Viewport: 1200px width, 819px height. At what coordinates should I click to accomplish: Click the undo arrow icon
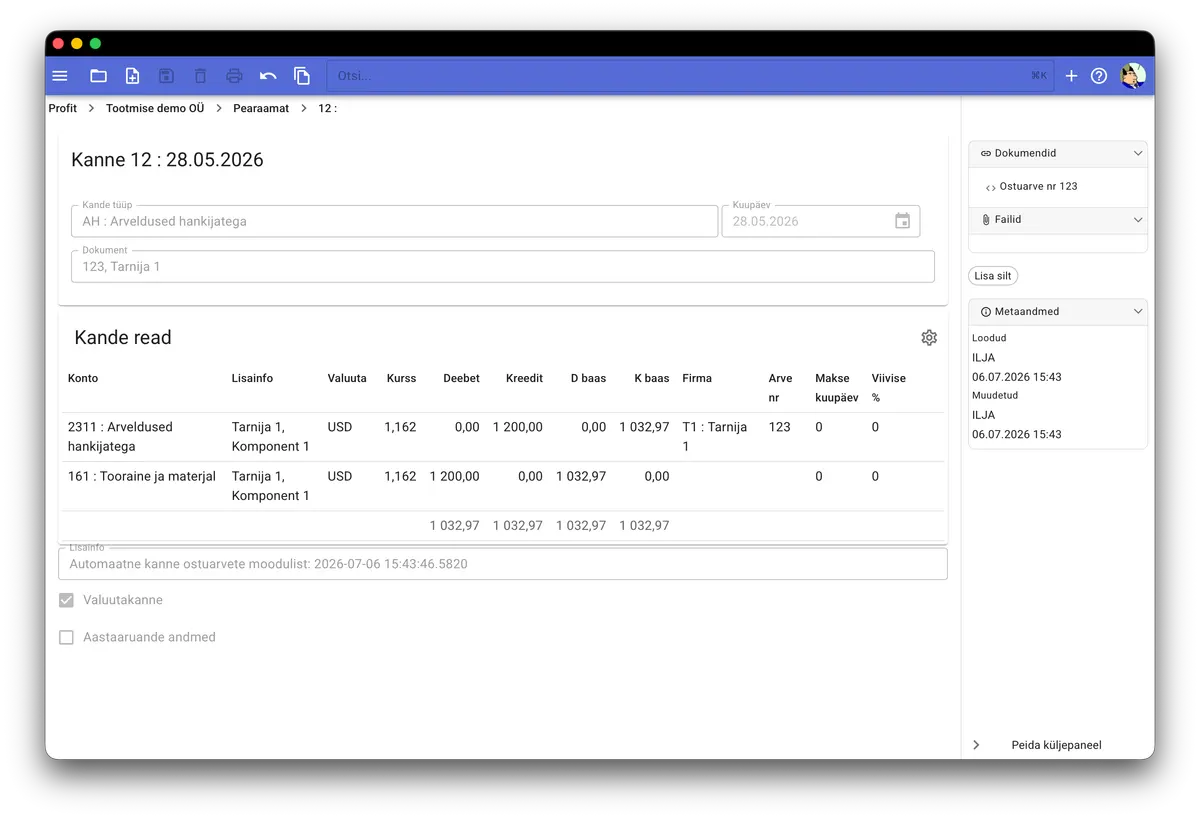[268, 76]
